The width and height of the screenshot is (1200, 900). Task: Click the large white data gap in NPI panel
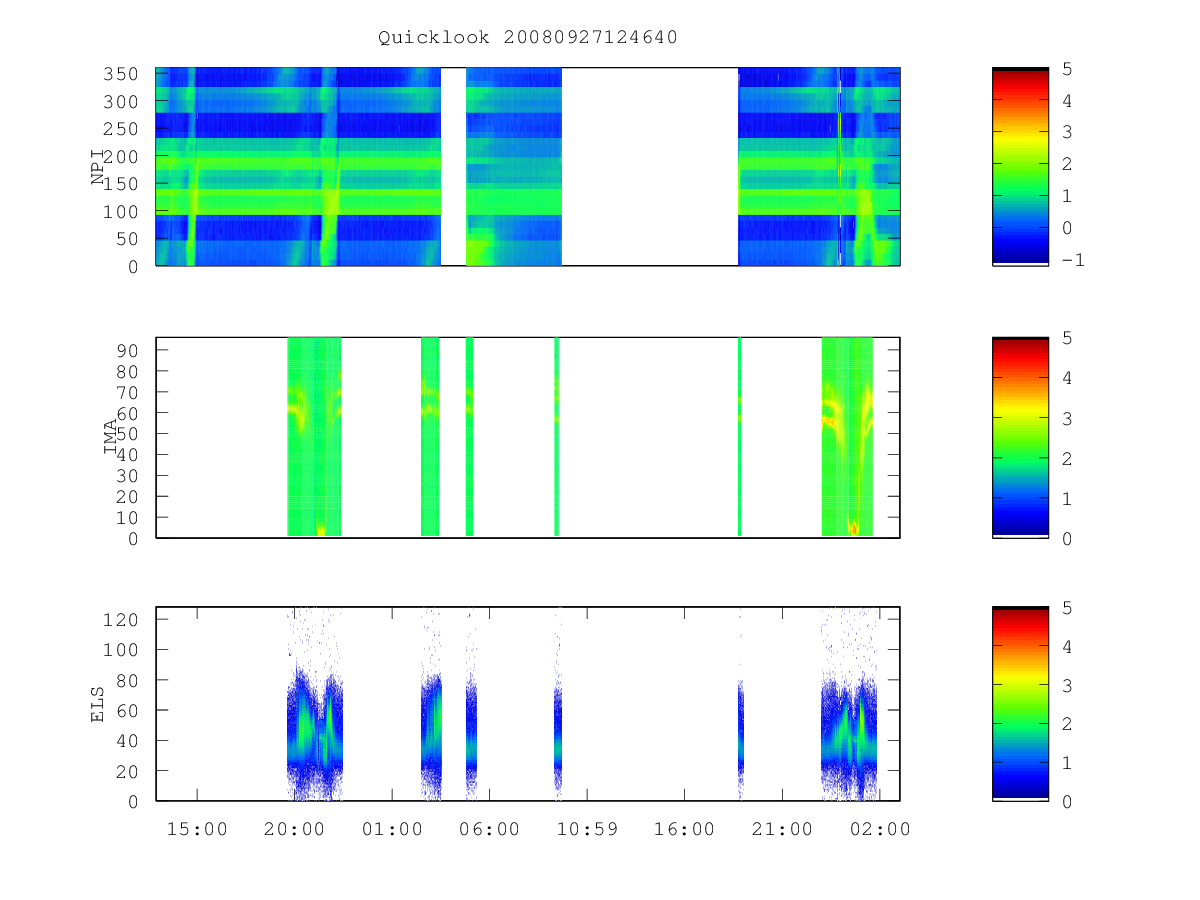point(650,166)
